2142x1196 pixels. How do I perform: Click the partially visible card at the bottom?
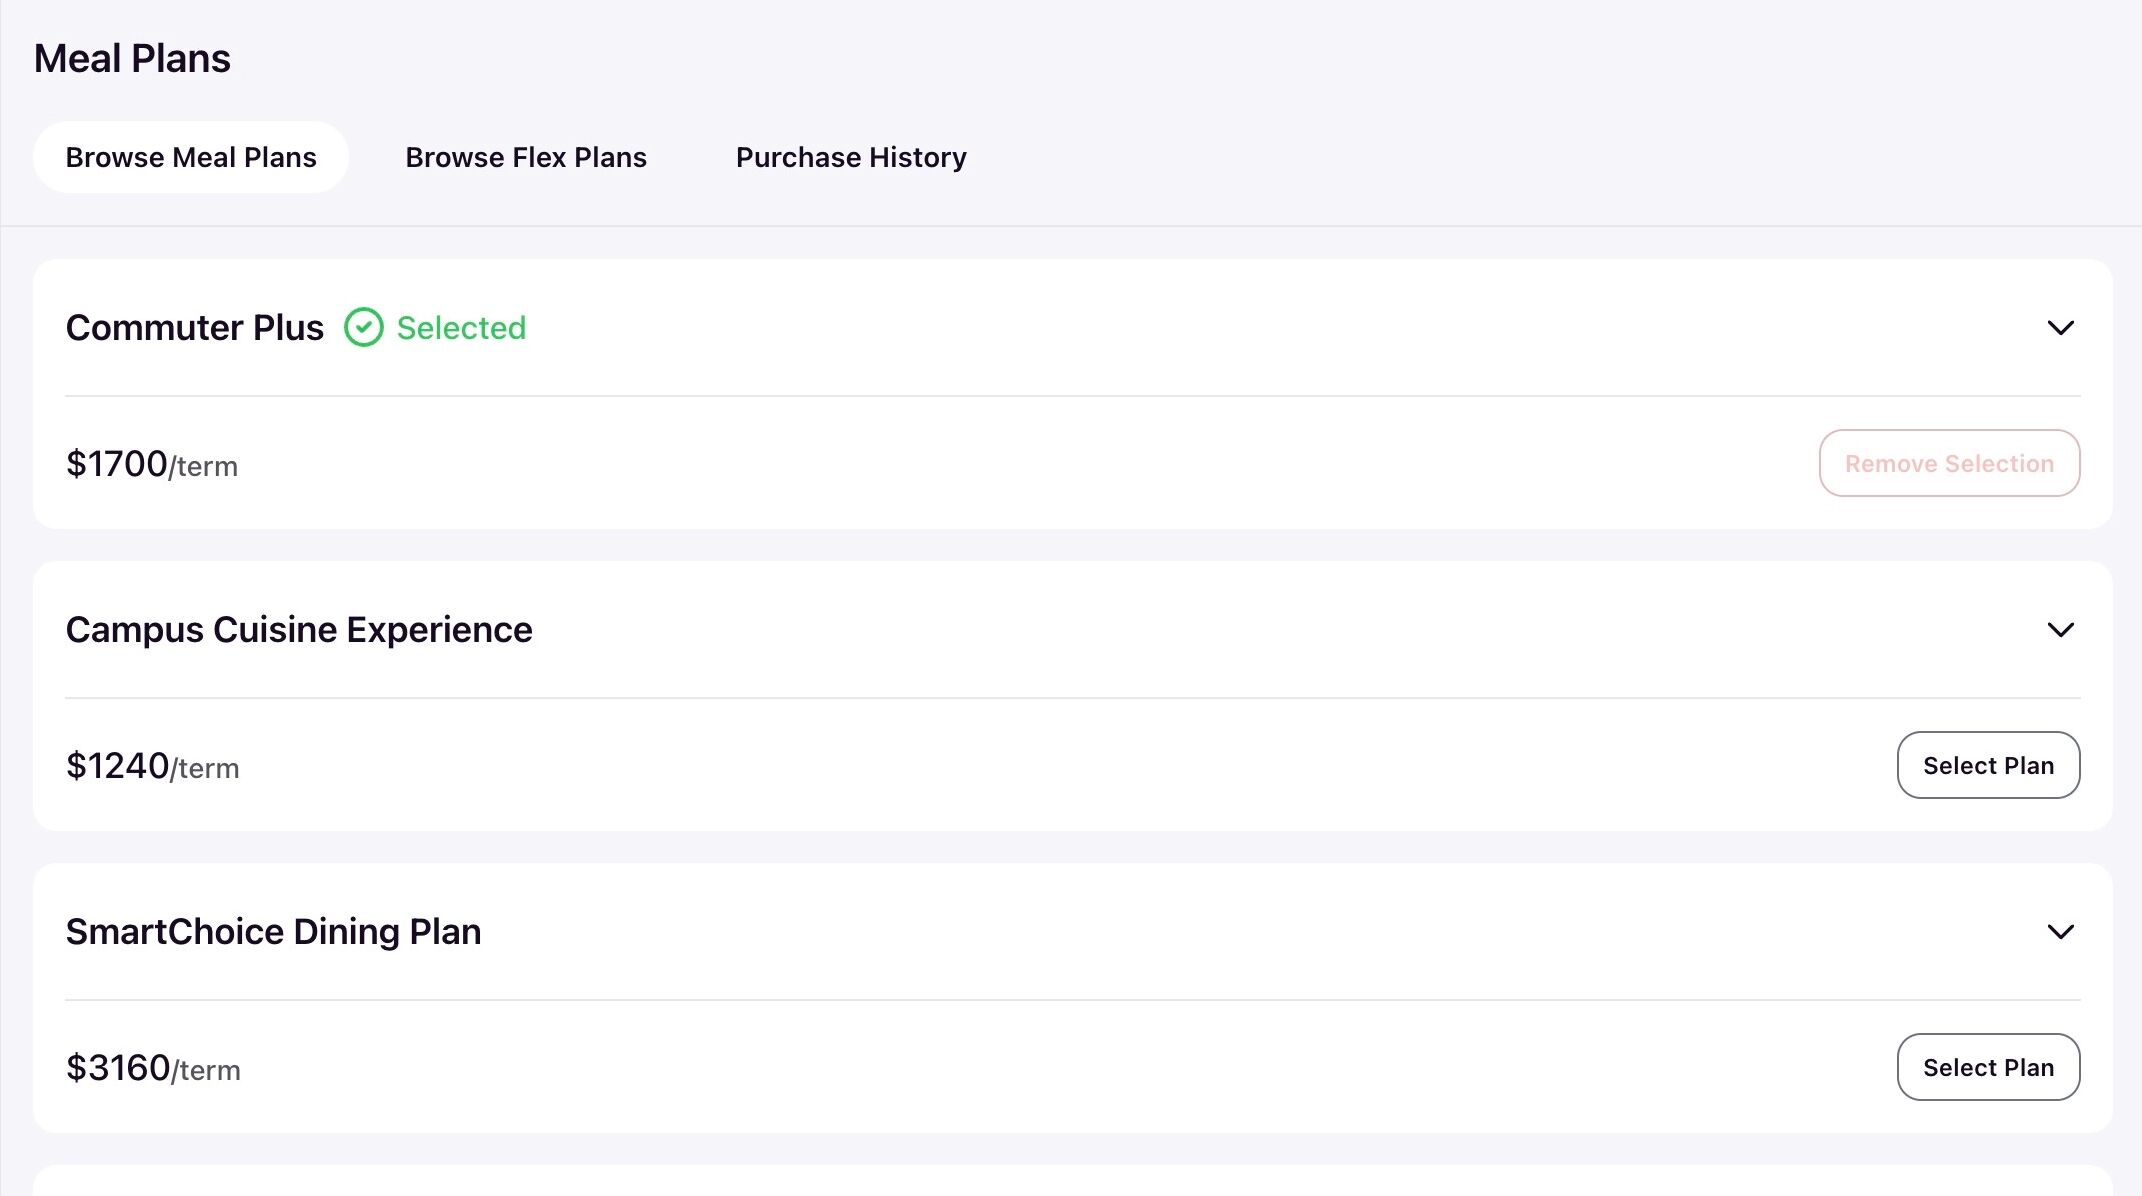1072,1181
